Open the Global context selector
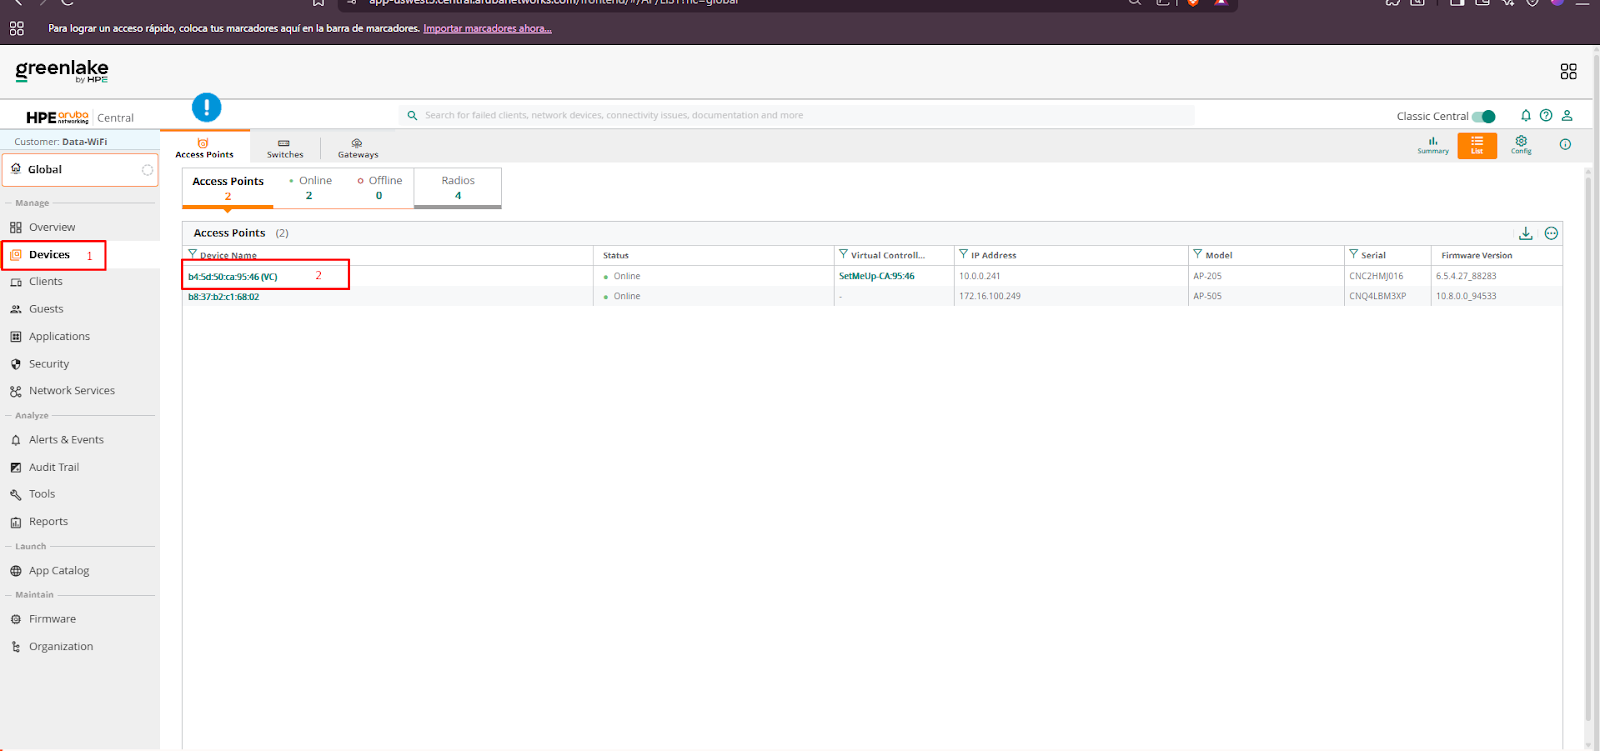The image size is (1600, 751). [x=80, y=169]
